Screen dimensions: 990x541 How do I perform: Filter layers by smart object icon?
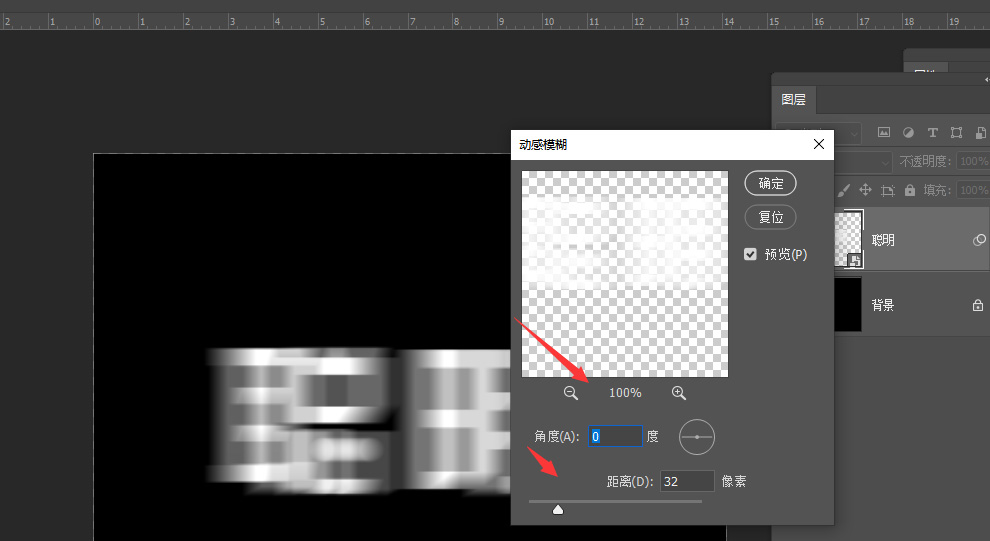point(981,133)
